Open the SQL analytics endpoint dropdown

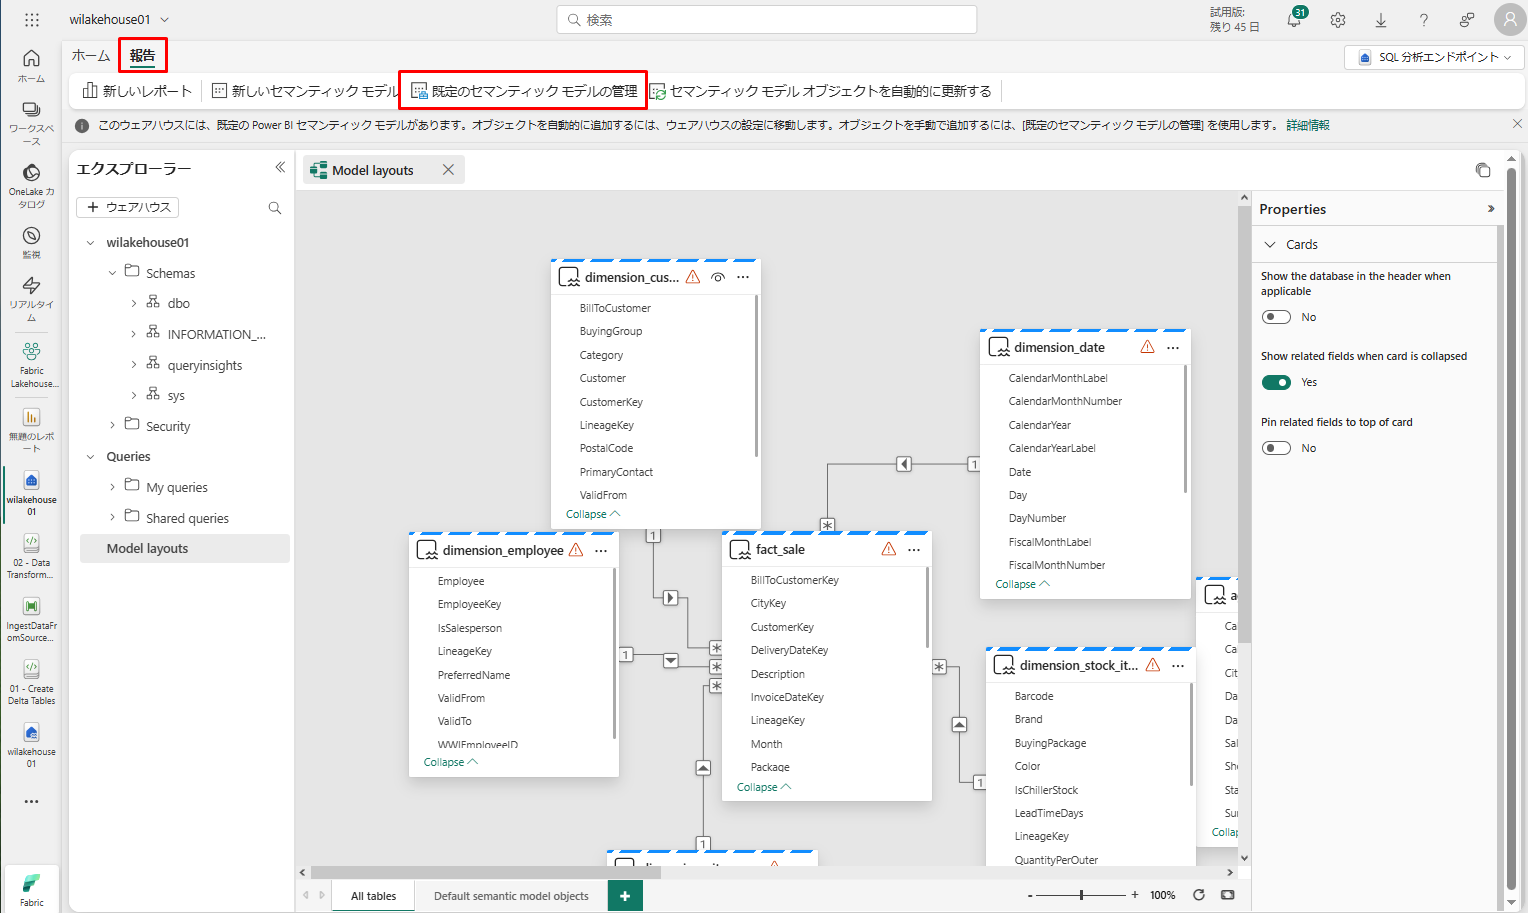[x=1433, y=58]
